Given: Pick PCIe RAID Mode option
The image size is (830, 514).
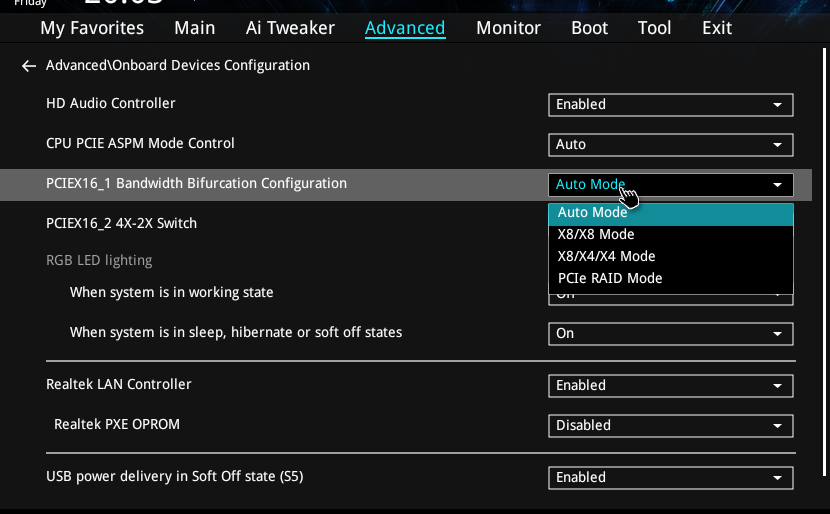Looking at the screenshot, I should (610, 278).
